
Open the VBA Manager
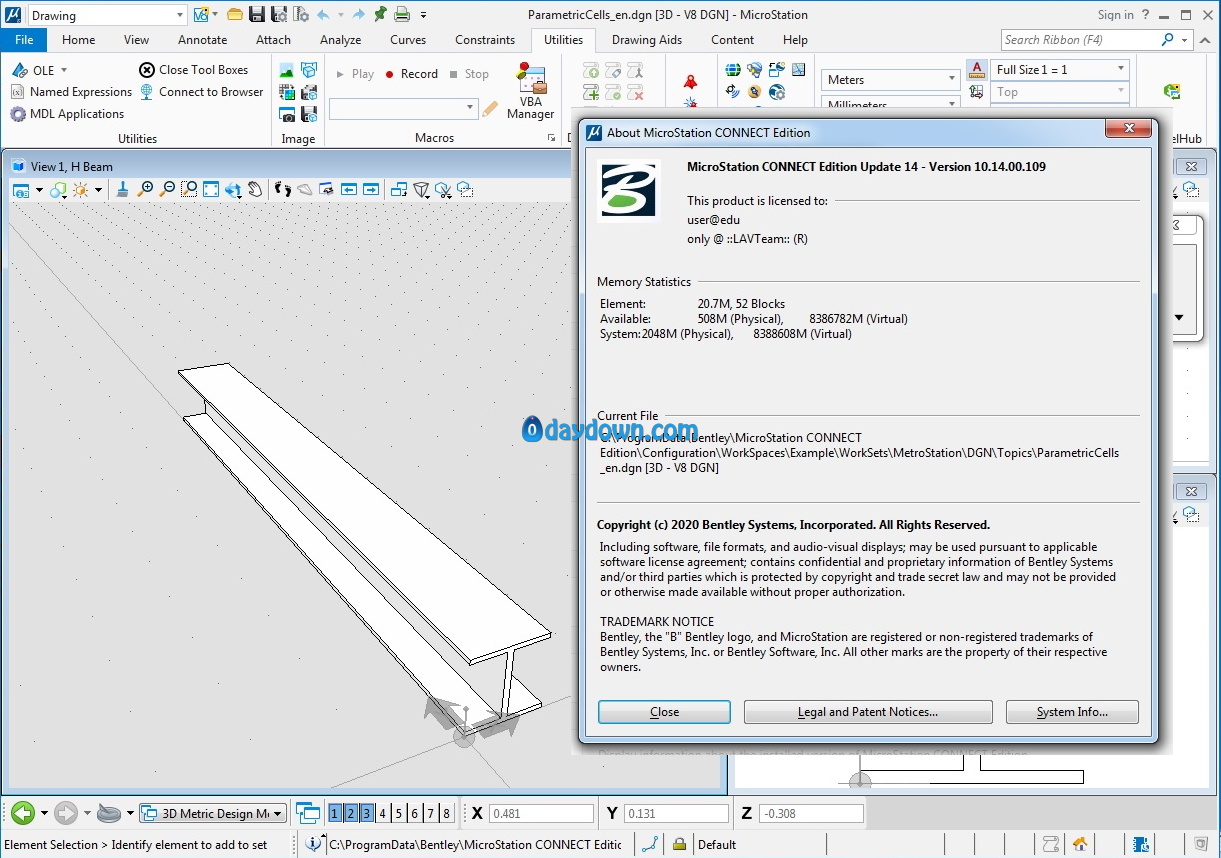pyautogui.click(x=530, y=90)
